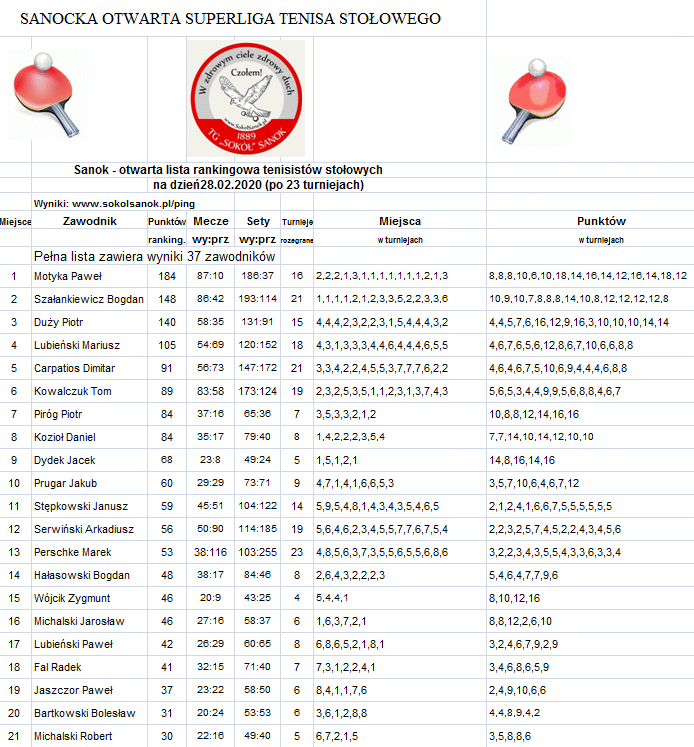Select the Zawodnik column header
Viewport: 694px width, 747px height.
click(90, 222)
